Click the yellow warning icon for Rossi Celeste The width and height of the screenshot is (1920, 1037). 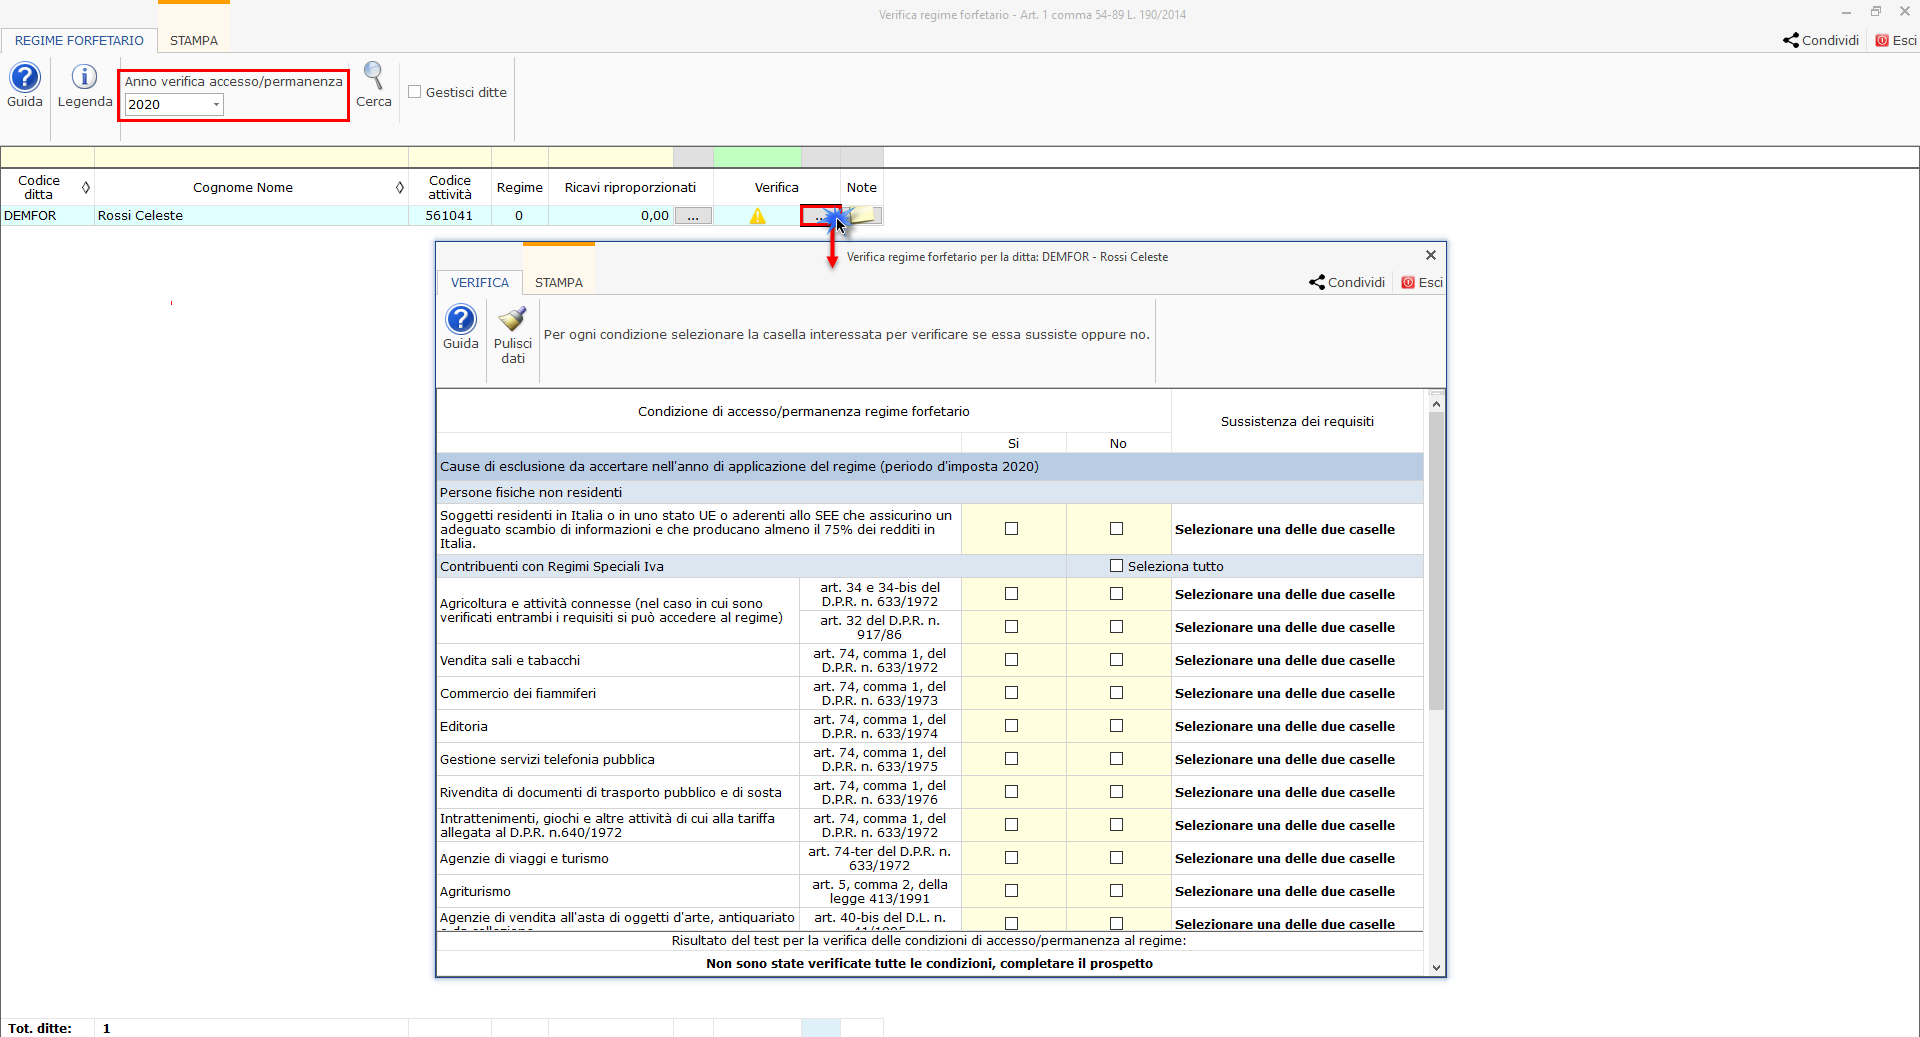(x=757, y=216)
